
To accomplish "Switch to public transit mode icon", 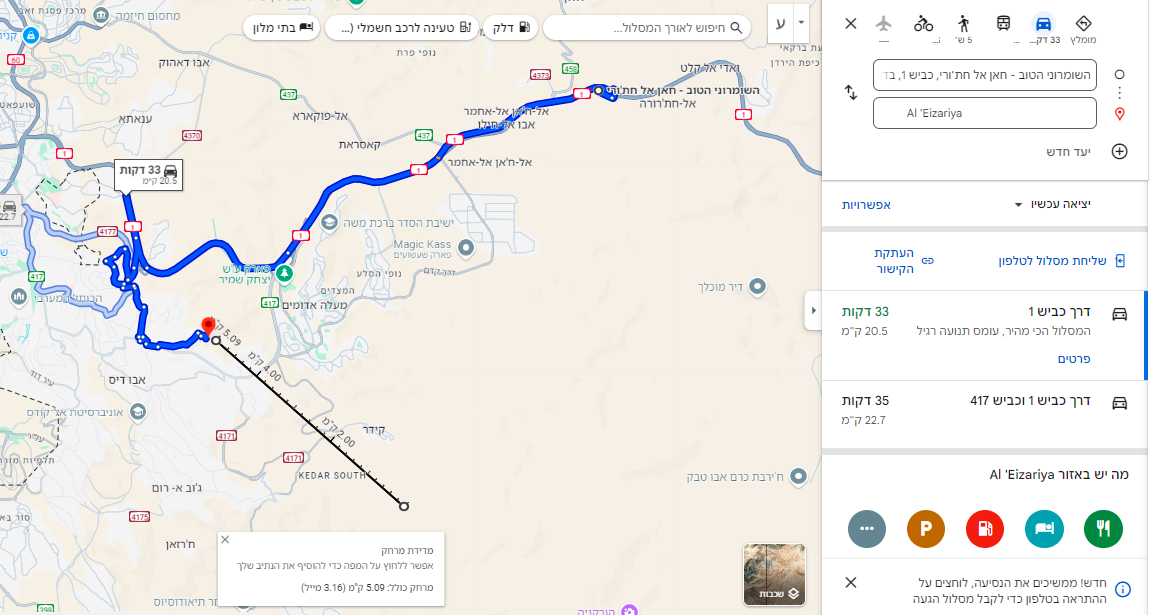I will (x=1003, y=24).
